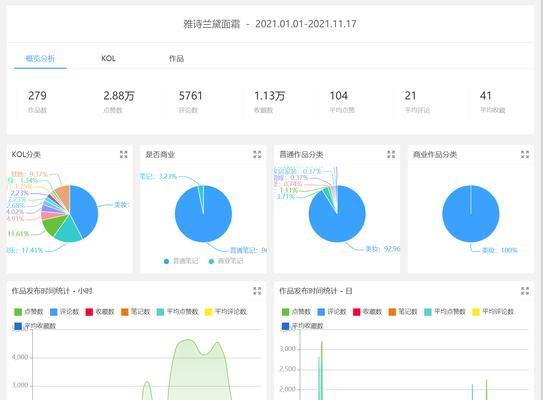Image resolution: width=543 pixels, height=400 pixels.
Task: Toggle 平均点赞数 series in hourly chart
Action: tap(178, 312)
